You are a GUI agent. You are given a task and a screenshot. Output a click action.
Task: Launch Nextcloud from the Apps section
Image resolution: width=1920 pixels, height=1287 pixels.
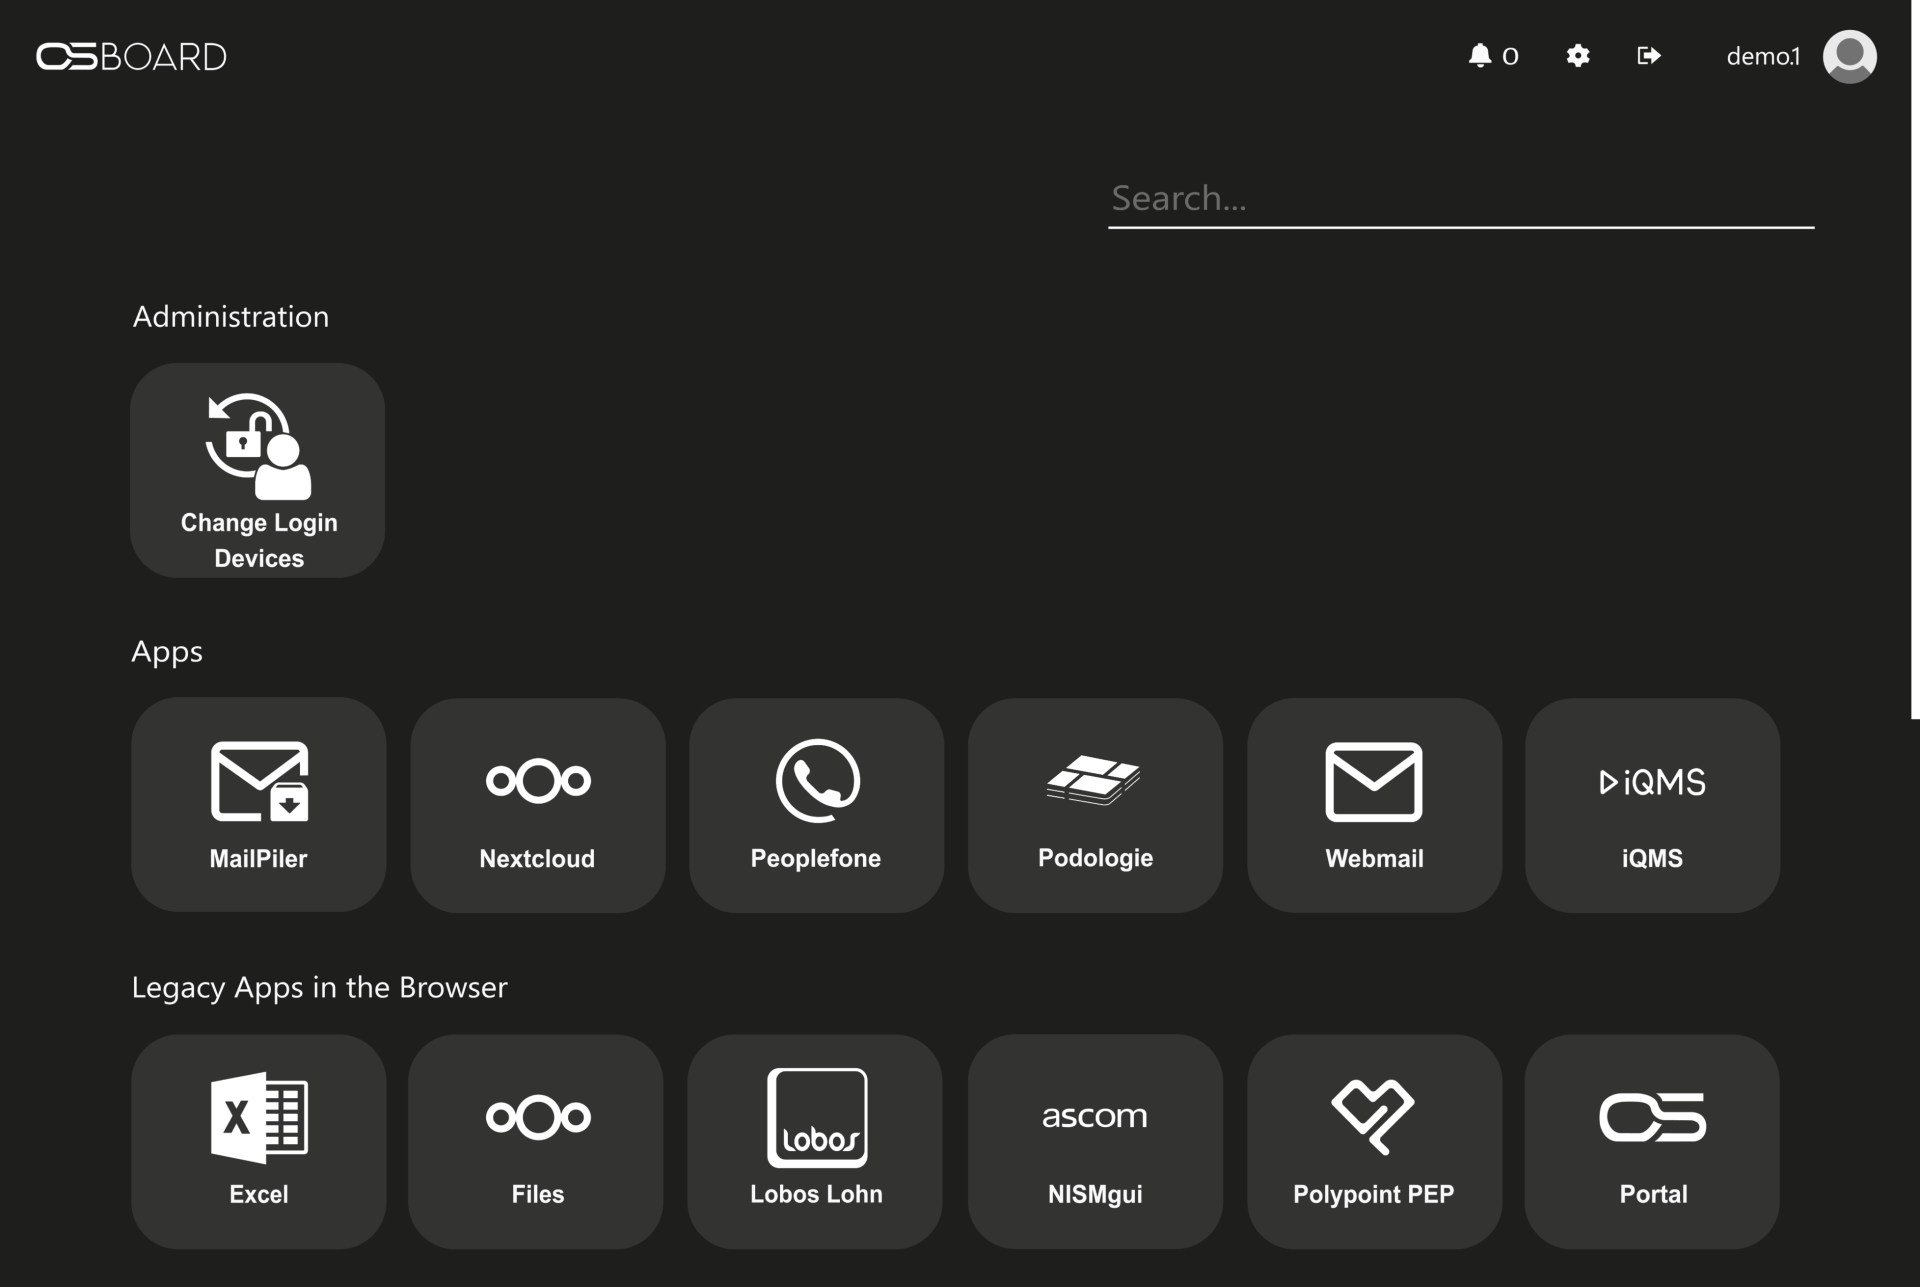point(537,805)
